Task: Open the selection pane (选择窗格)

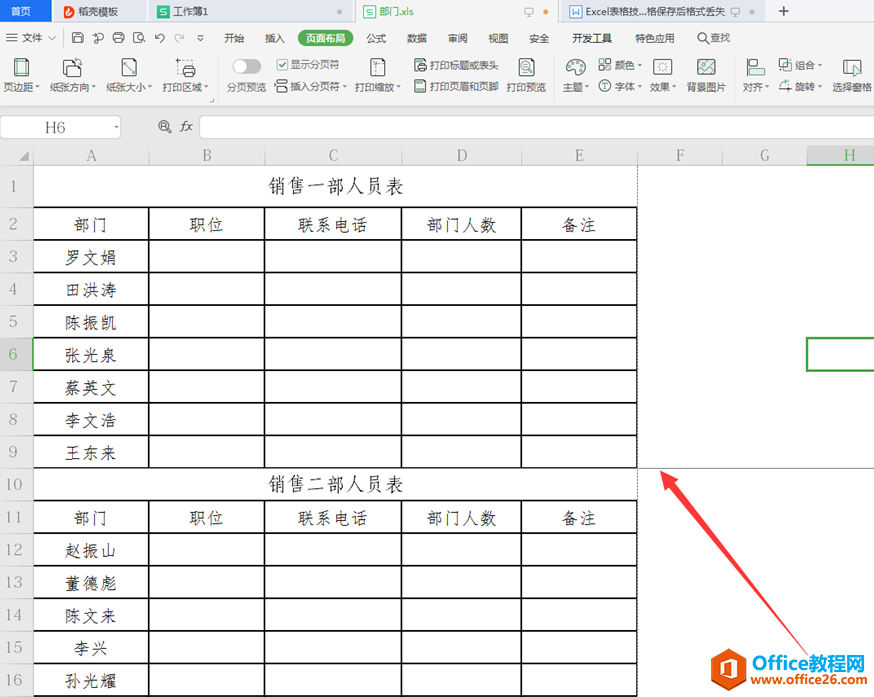Action: pyautogui.click(x=852, y=74)
